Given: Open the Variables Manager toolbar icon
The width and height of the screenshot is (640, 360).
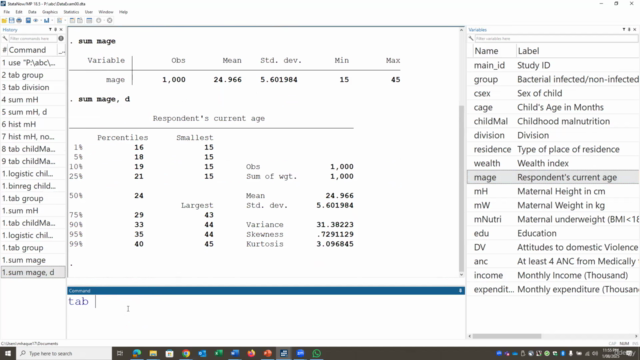Looking at the screenshot, I should (x=89, y=20).
